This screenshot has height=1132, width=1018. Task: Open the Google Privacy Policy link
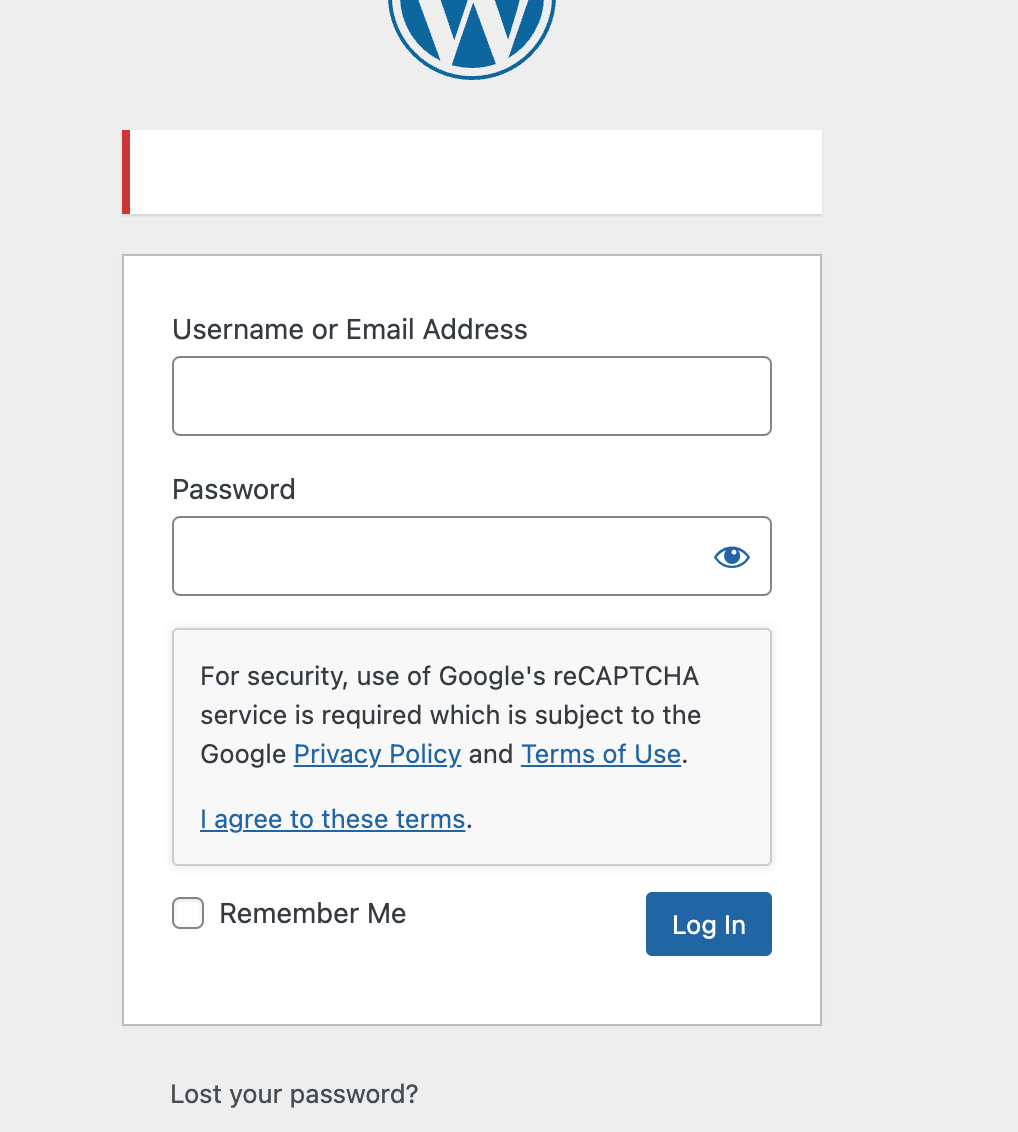[x=377, y=754]
